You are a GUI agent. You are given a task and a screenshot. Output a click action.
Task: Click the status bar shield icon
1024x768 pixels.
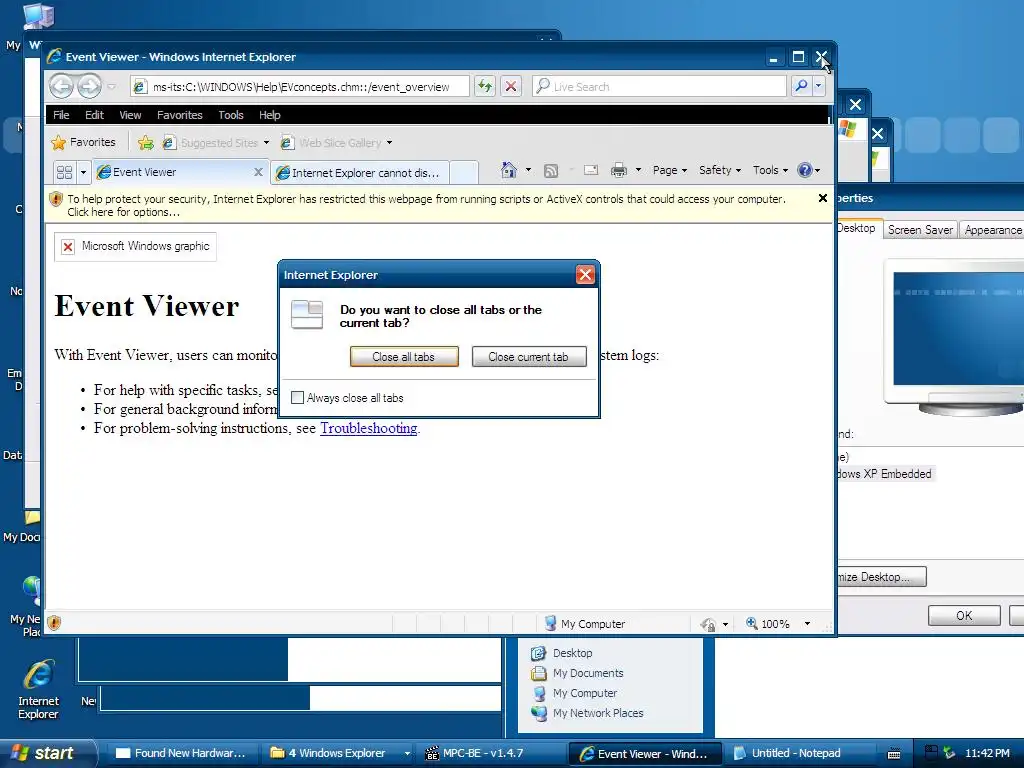[x=54, y=623]
